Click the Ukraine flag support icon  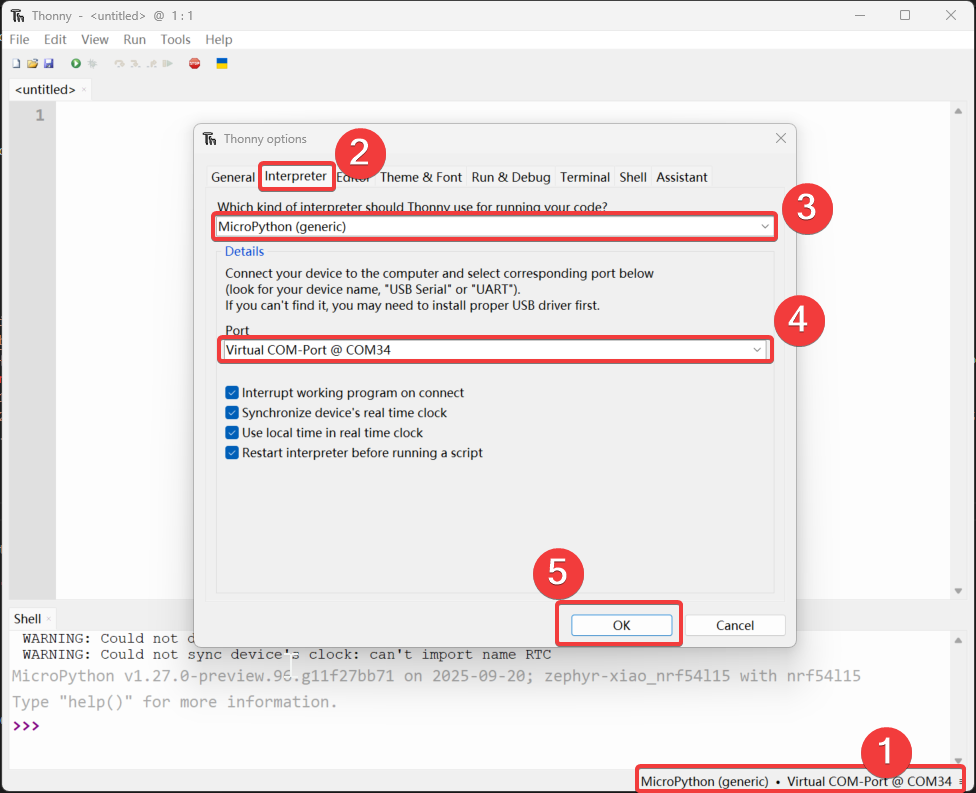[222, 63]
